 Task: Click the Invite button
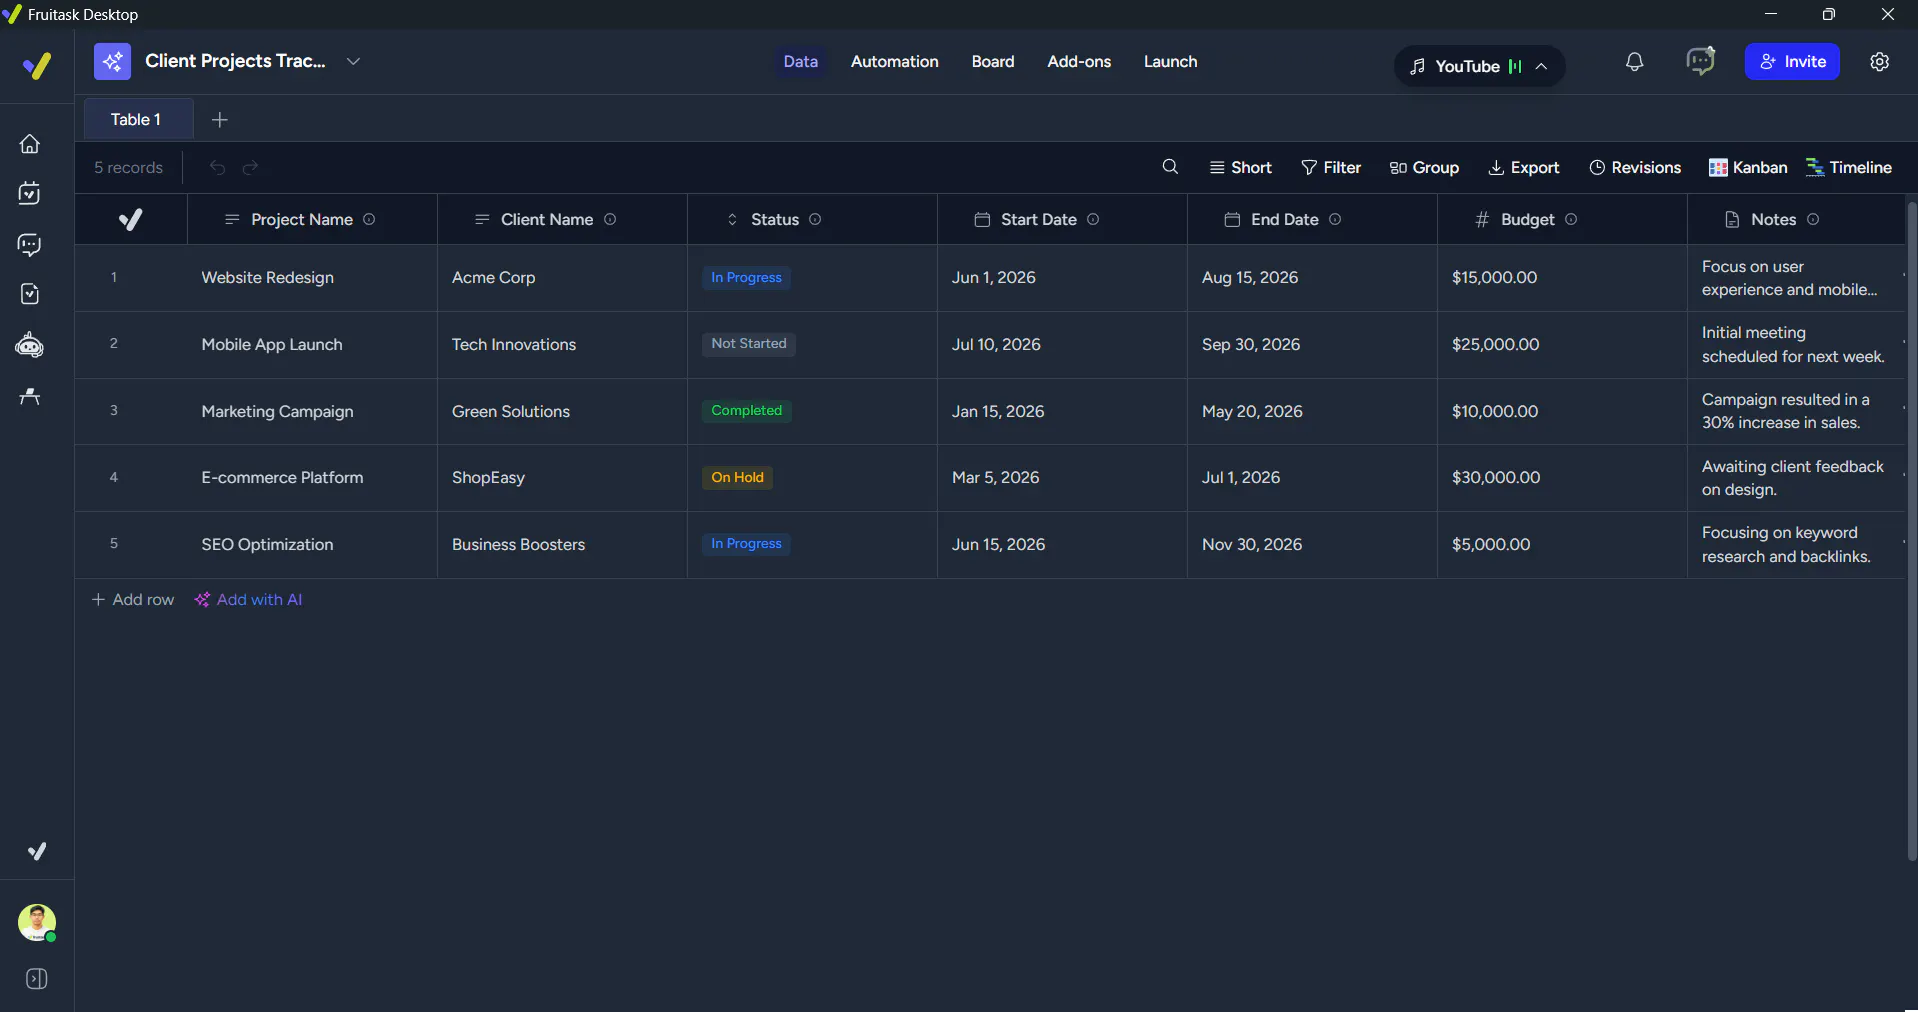[1792, 61]
